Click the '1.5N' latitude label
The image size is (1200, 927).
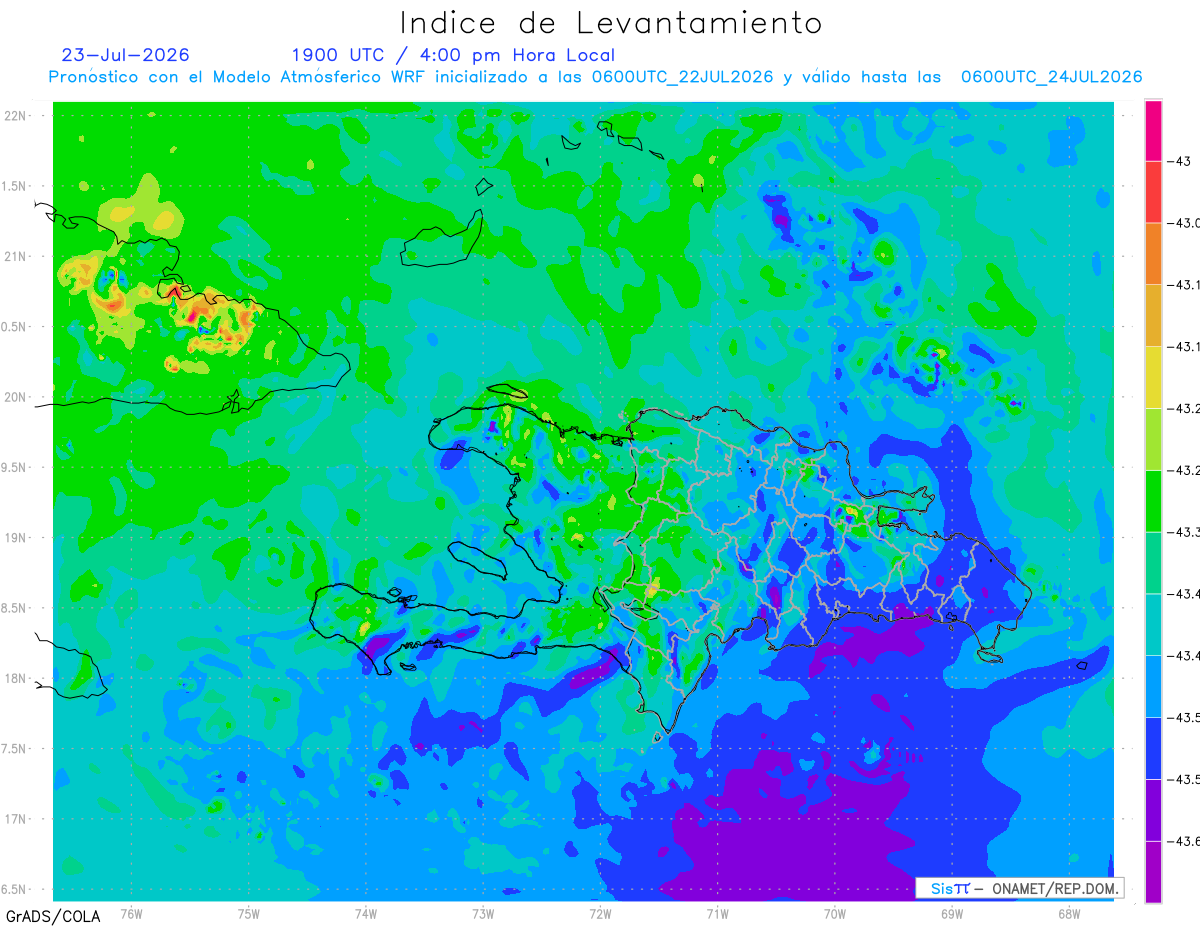click(x=15, y=186)
